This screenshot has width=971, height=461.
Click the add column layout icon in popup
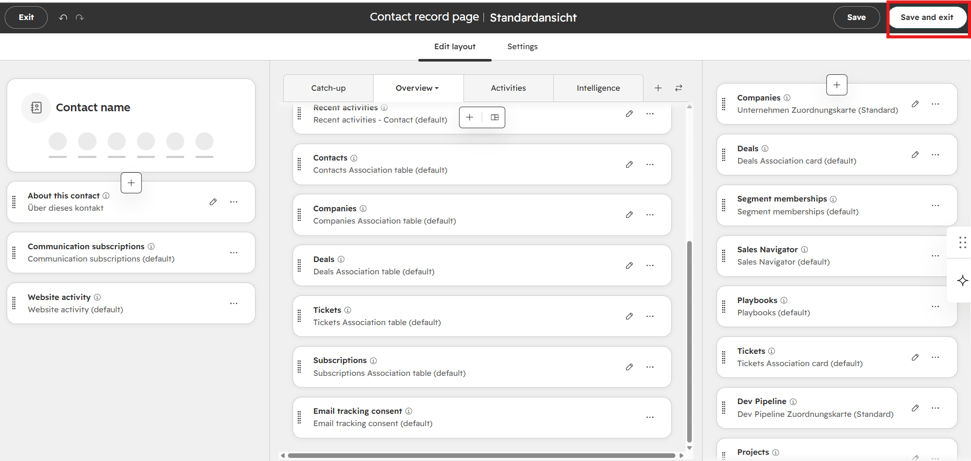pyautogui.click(x=494, y=117)
